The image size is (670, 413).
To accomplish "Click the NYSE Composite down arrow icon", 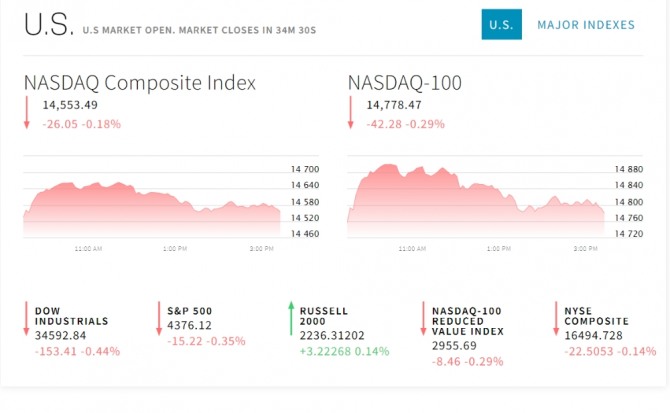I will point(556,319).
